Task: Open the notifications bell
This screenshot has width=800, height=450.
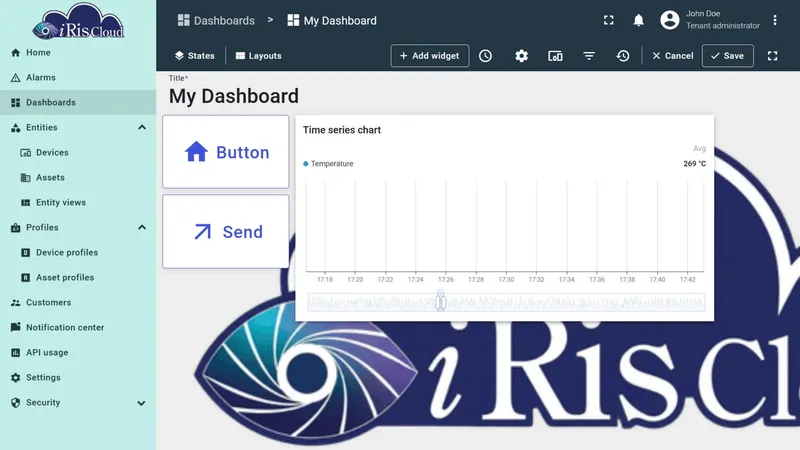Action: [x=638, y=20]
